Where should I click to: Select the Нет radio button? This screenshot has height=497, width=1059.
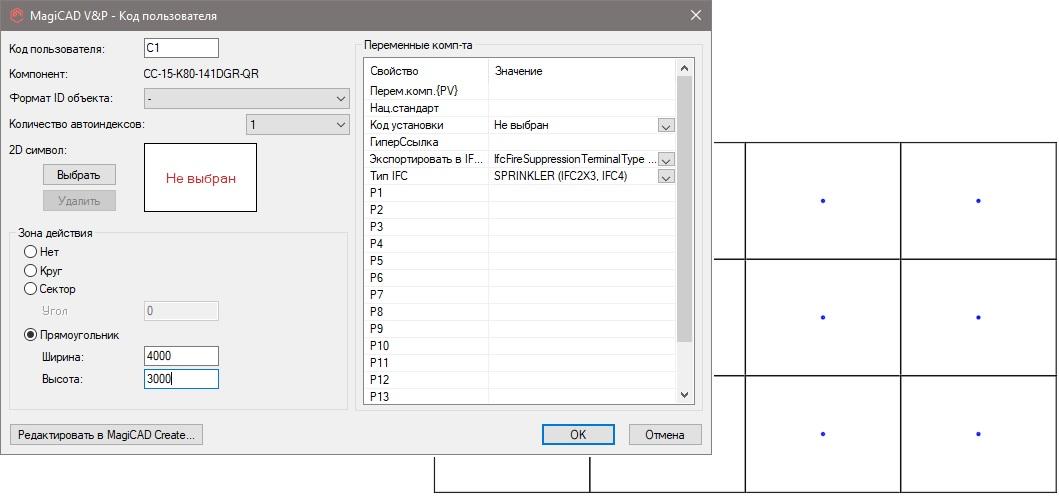click(31, 252)
